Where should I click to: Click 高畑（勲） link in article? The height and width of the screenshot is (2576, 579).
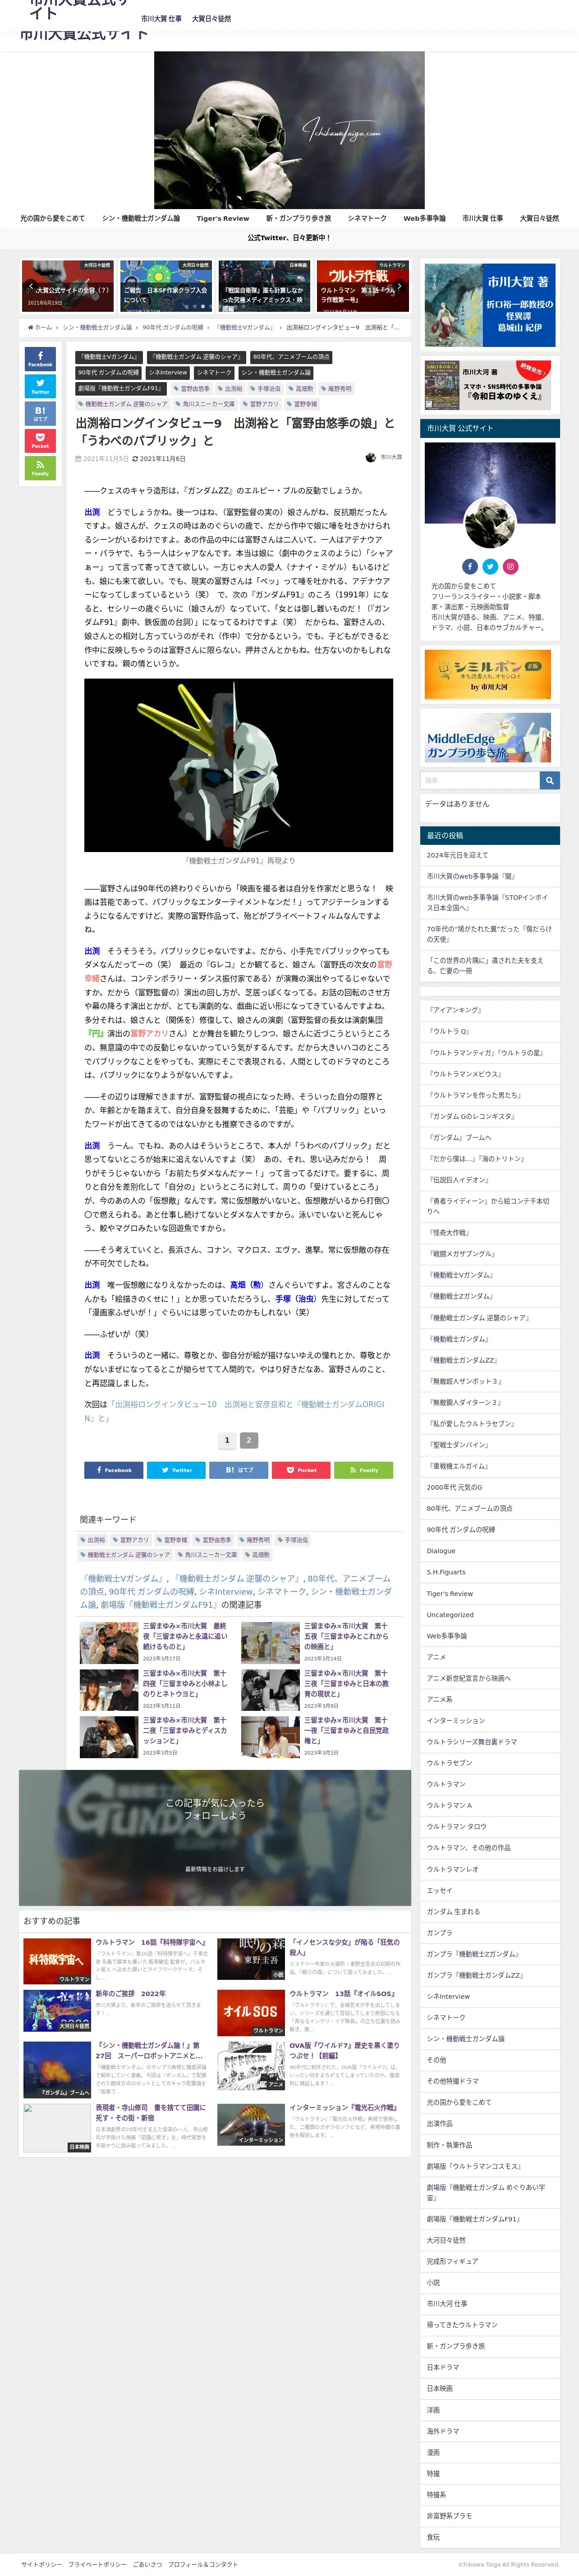247,1285
